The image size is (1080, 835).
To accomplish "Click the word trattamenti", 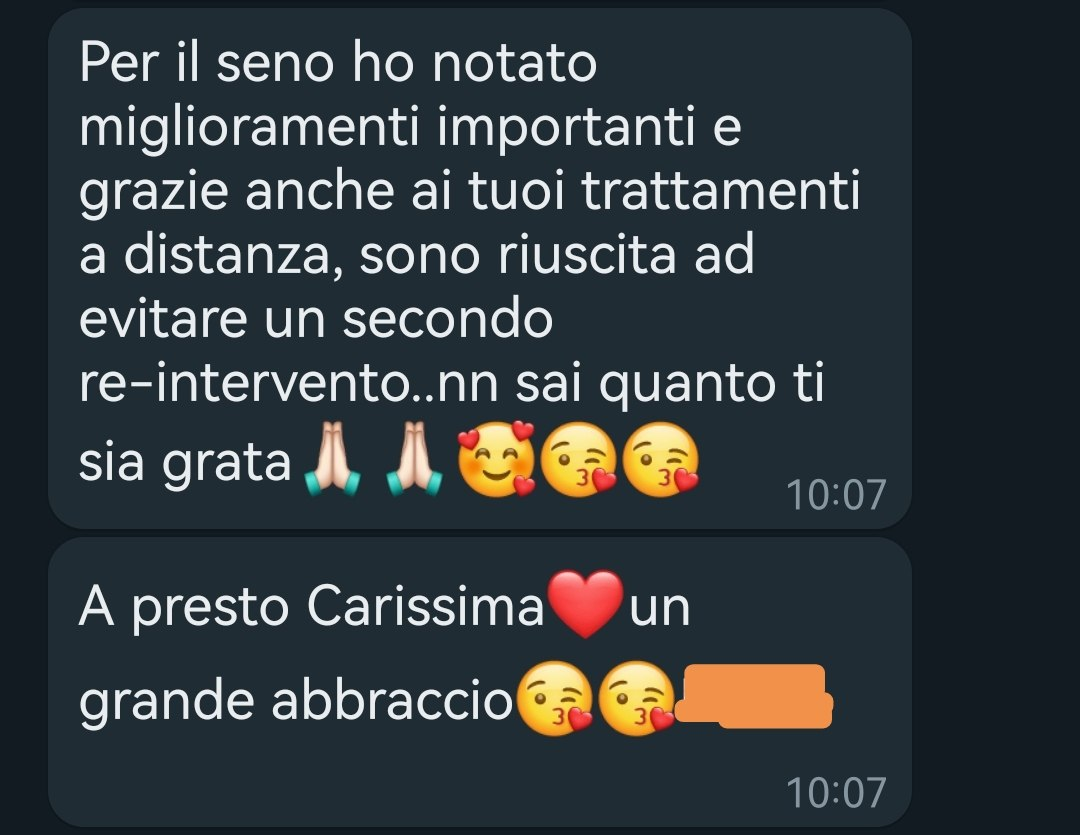I will [x=721, y=189].
